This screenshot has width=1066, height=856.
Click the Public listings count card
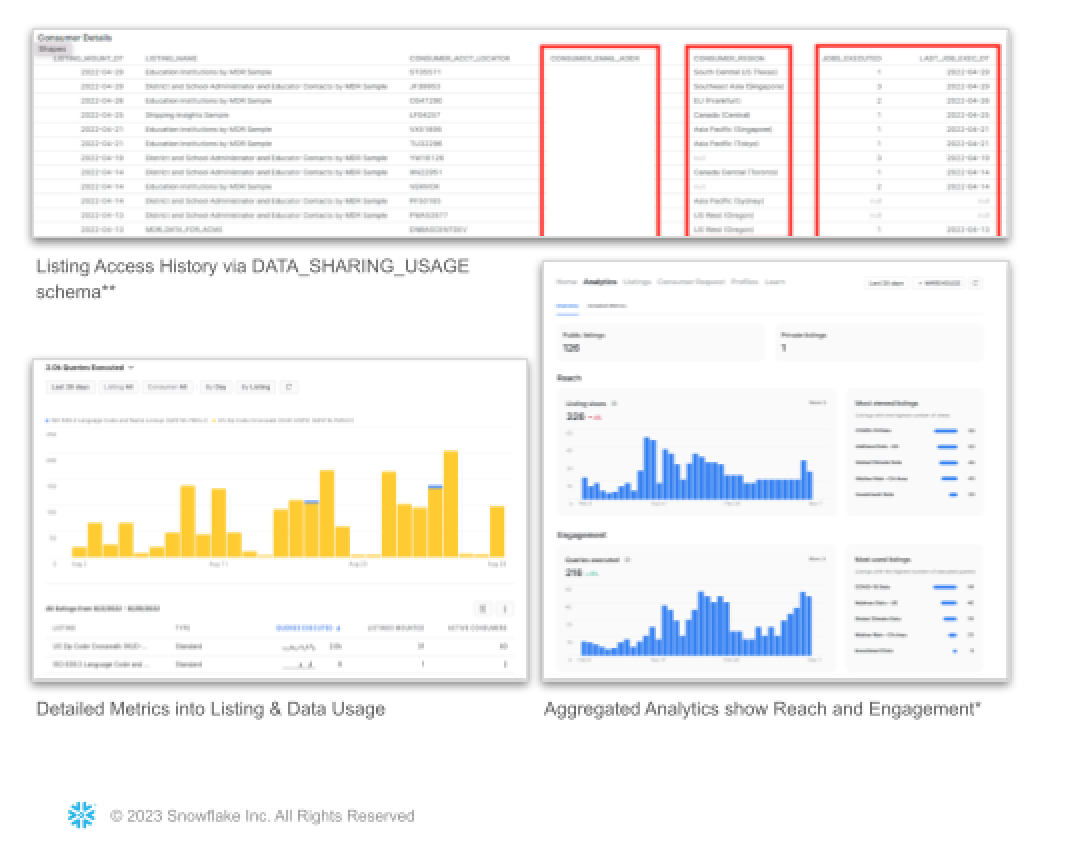pyautogui.click(x=660, y=342)
